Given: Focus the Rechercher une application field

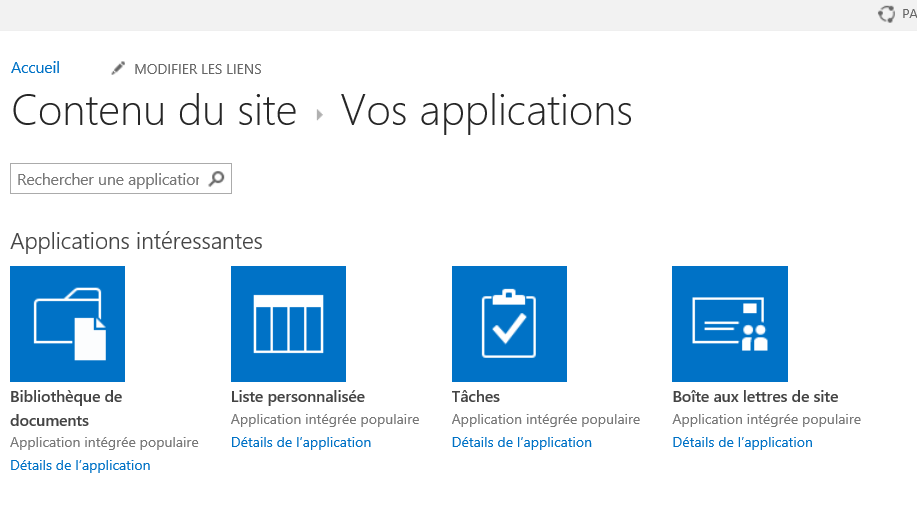Looking at the screenshot, I should point(108,180).
